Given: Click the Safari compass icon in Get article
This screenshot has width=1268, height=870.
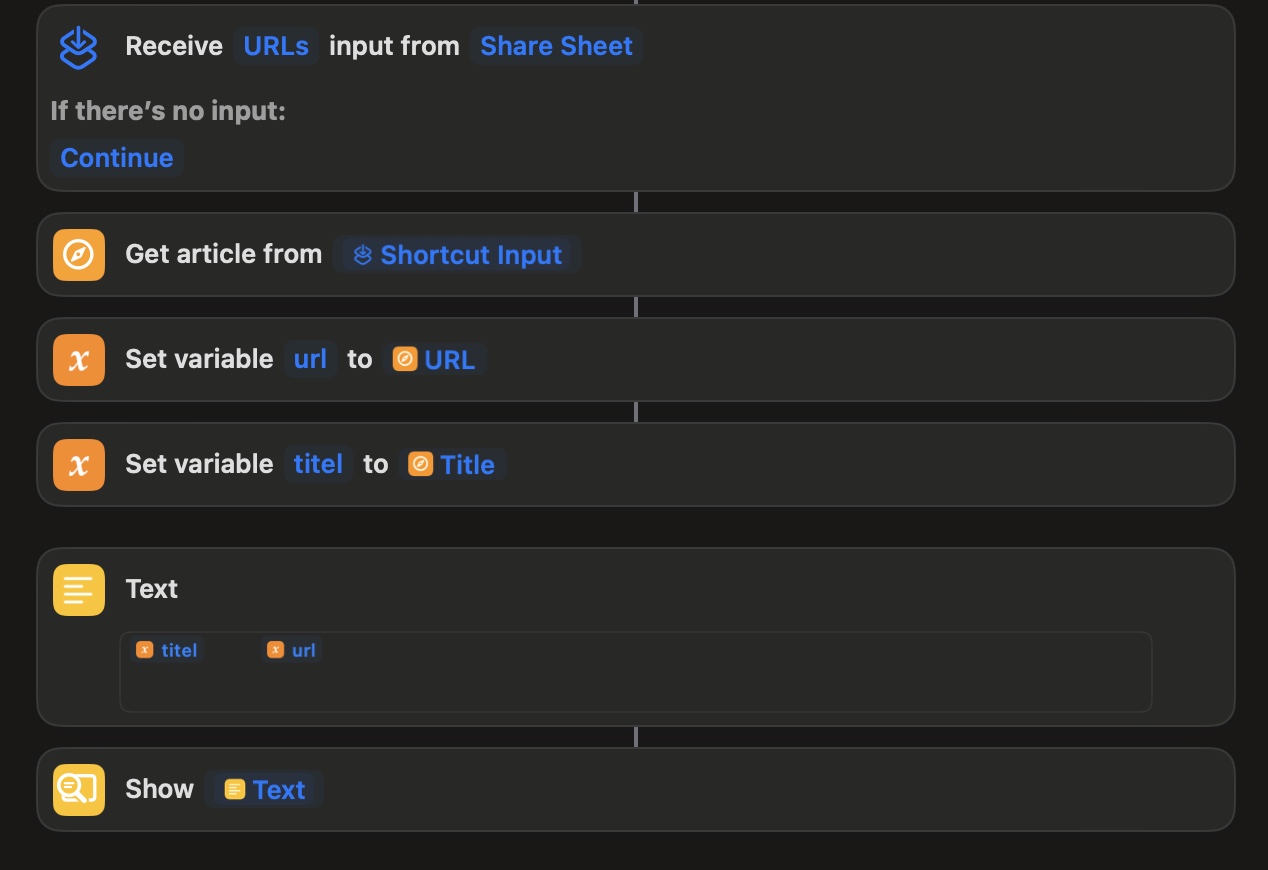Looking at the screenshot, I should click(x=78, y=255).
